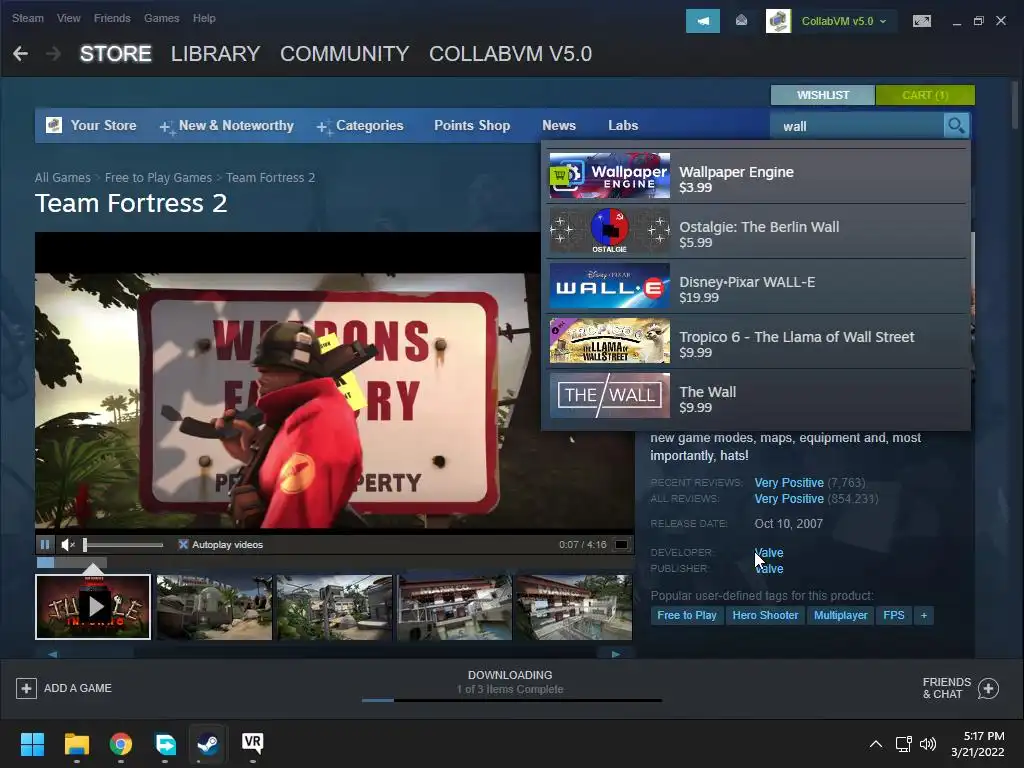Open the FPS tag
This screenshot has width=1024, height=768.
tap(893, 615)
